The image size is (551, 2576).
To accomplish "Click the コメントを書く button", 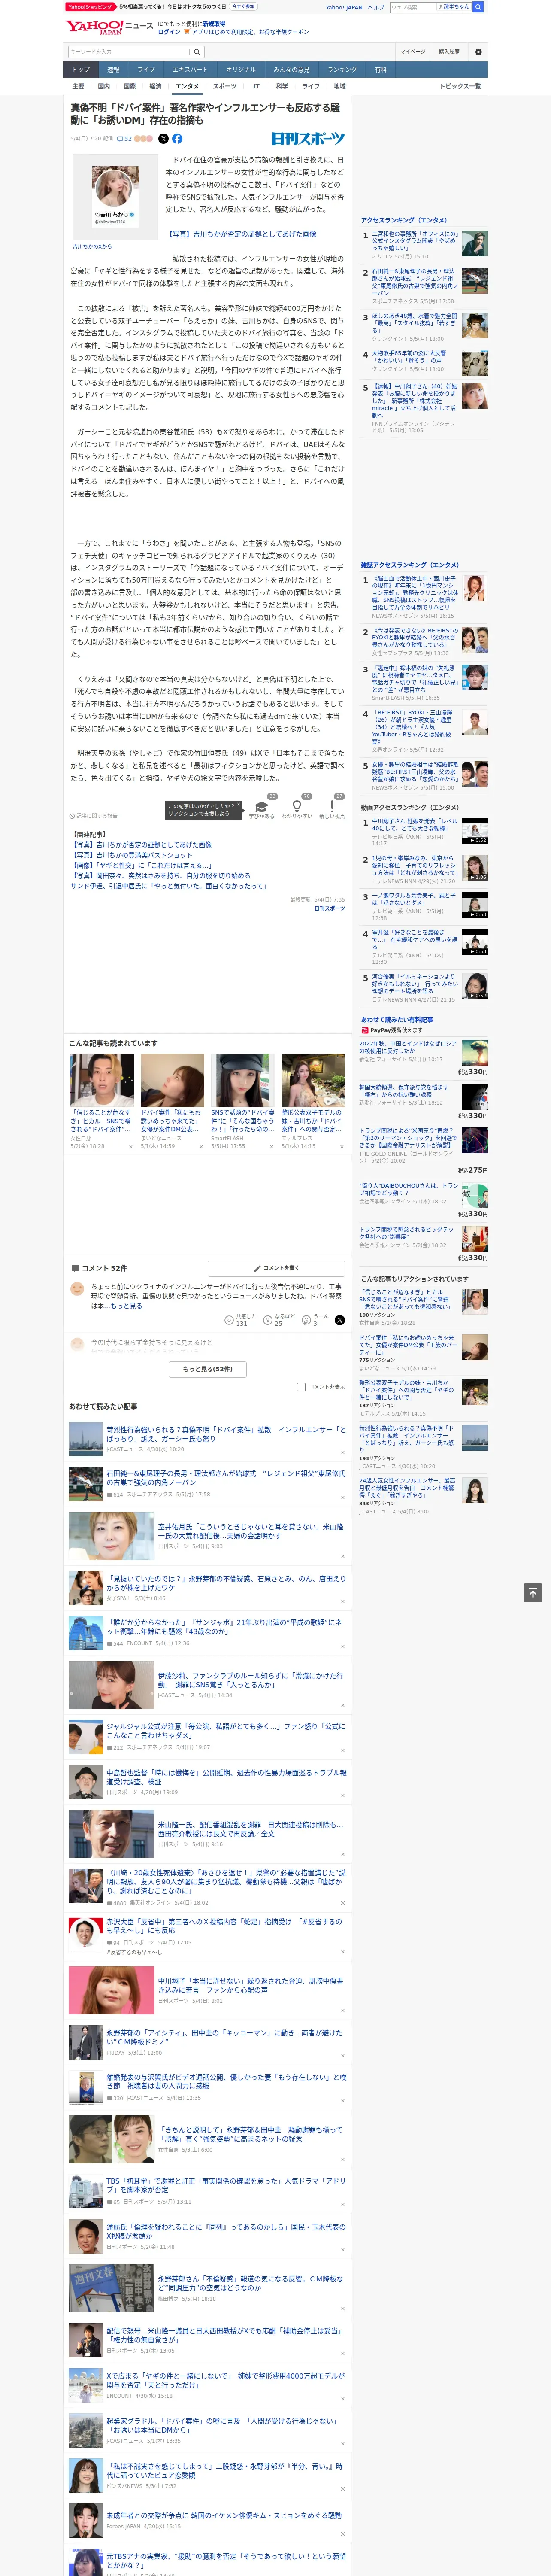I will click(276, 1267).
